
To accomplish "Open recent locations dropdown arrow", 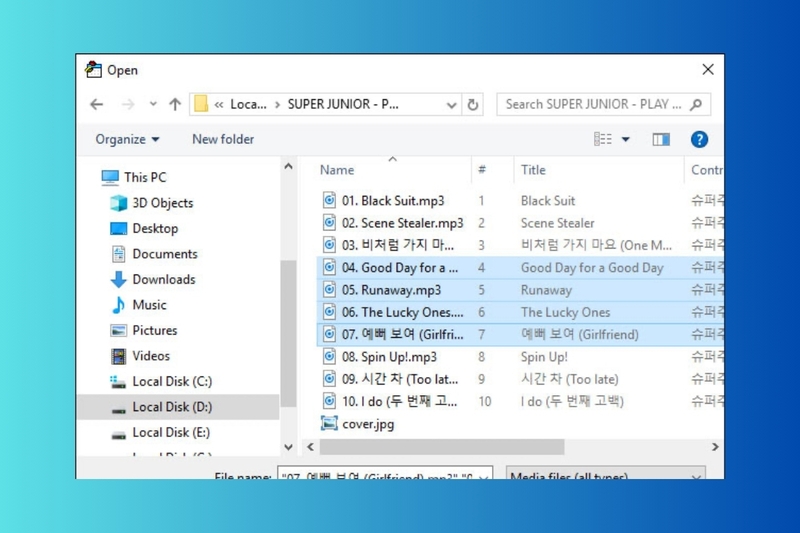I will (153, 104).
